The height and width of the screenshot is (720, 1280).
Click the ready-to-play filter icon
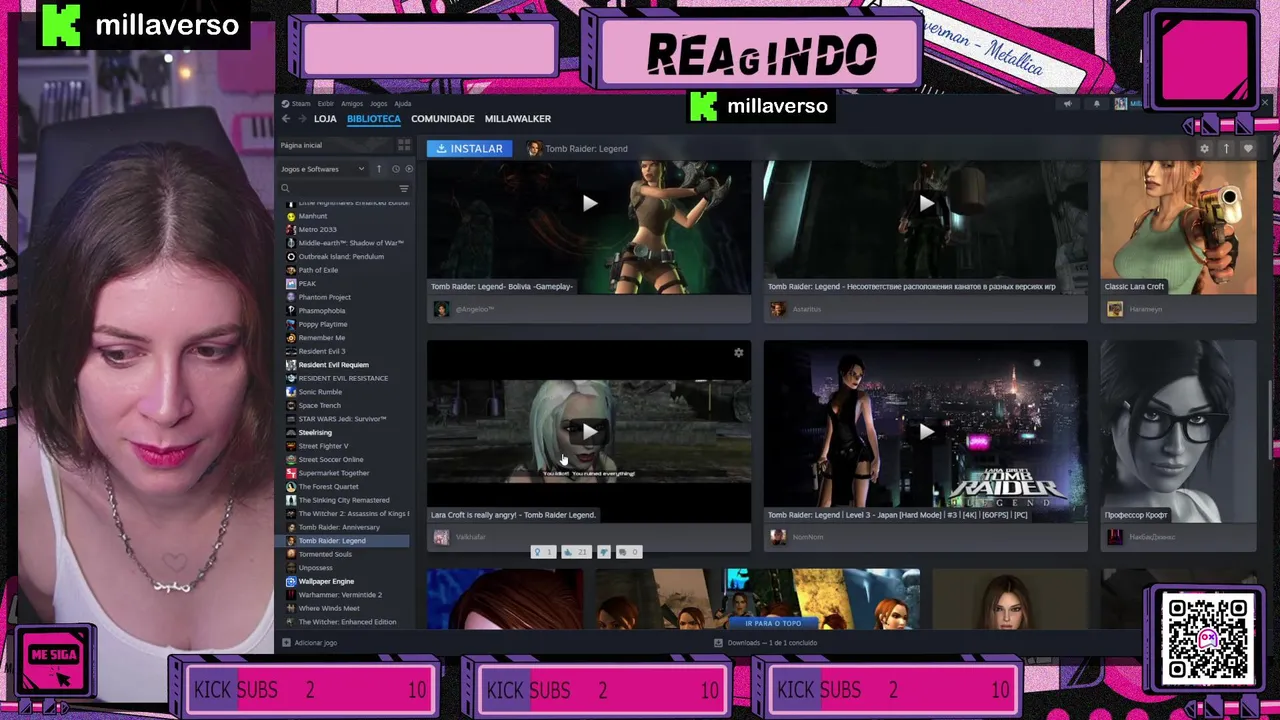coord(408,169)
